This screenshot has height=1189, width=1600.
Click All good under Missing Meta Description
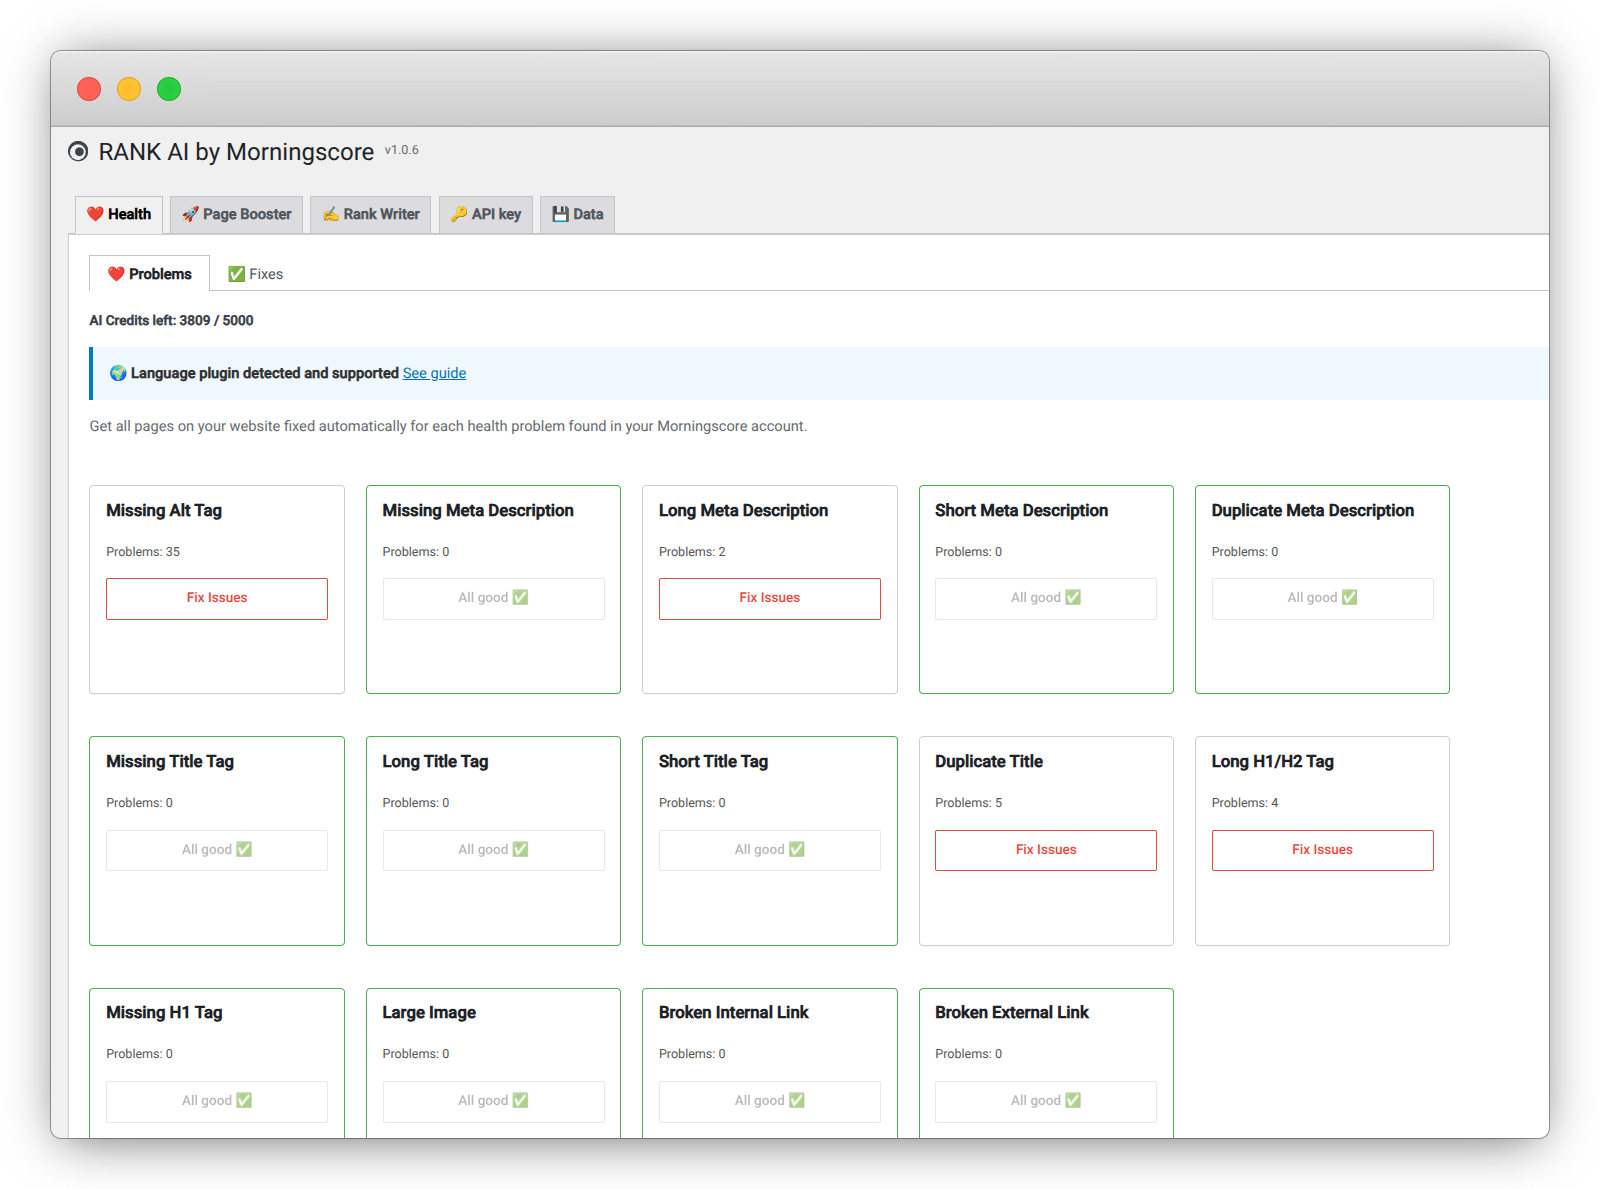494,598
